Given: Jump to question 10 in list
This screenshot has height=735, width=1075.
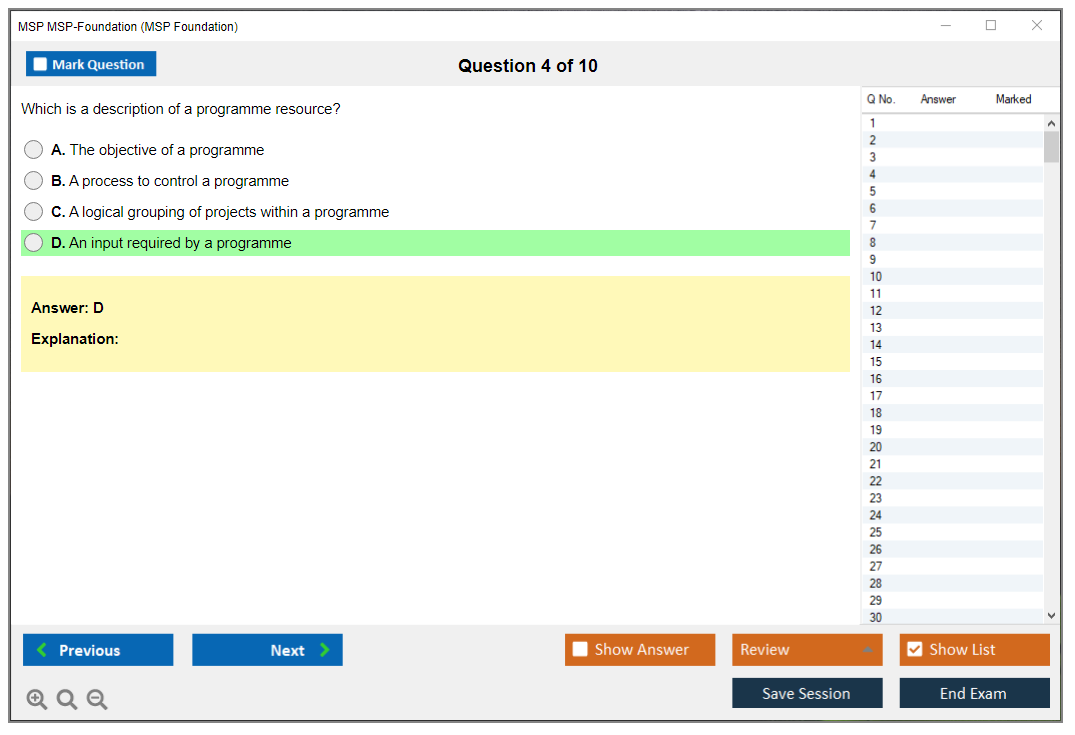Looking at the screenshot, I should click(x=876, y=277).
